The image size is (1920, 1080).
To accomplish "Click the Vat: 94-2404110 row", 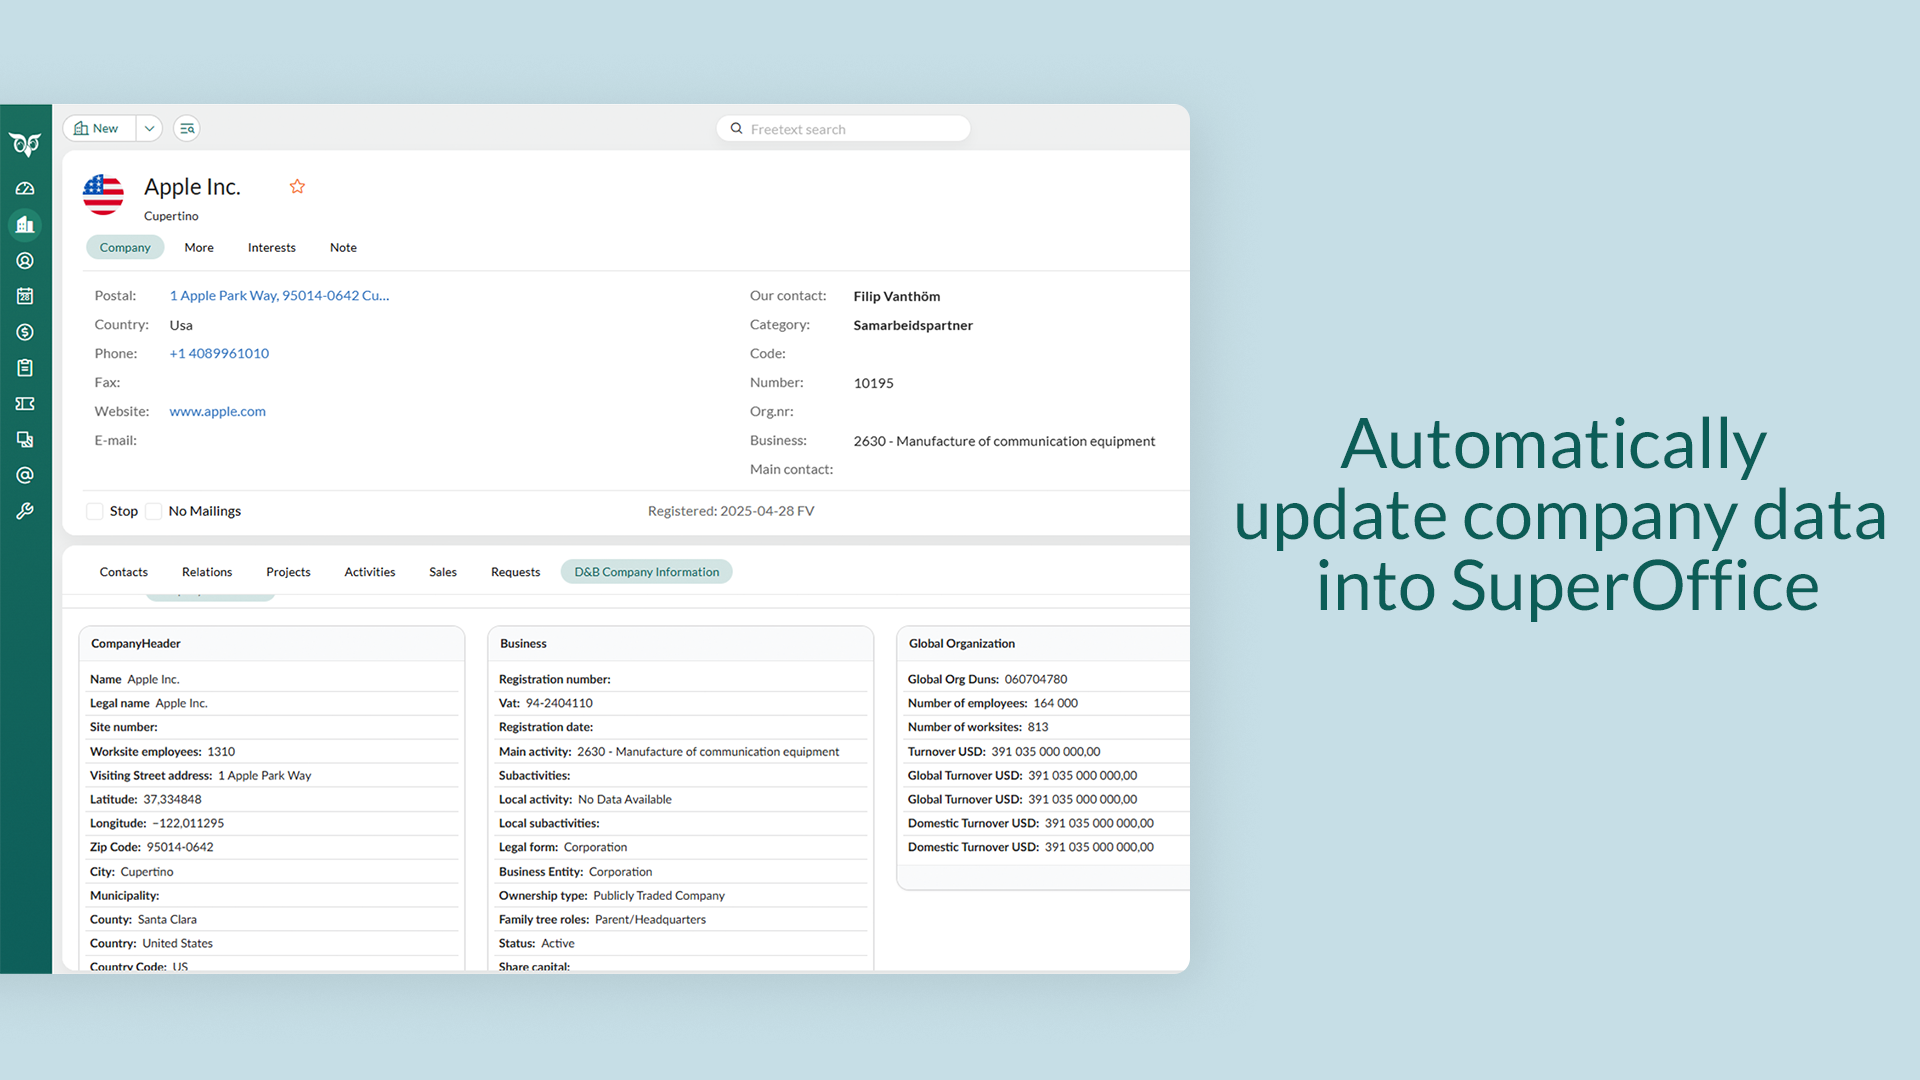I will (x=681, y=703).
